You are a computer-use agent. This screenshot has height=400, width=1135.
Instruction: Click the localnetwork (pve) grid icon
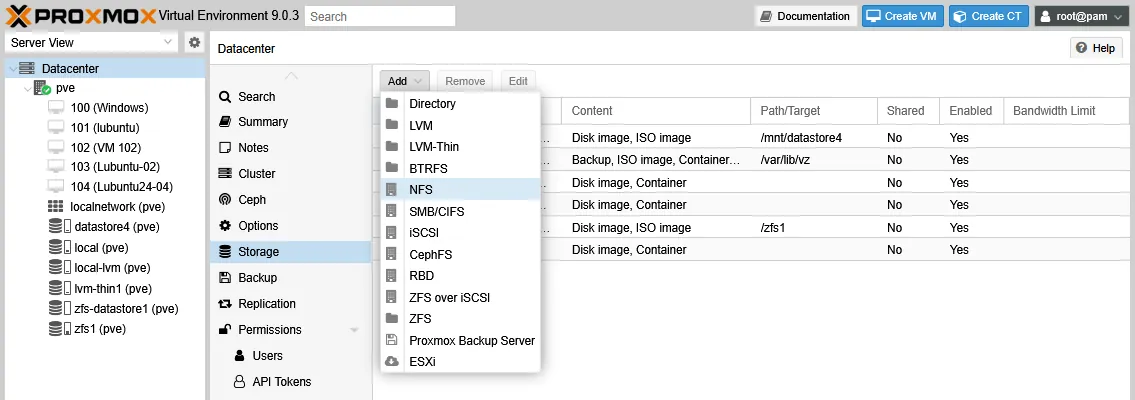tap(56, 206)
